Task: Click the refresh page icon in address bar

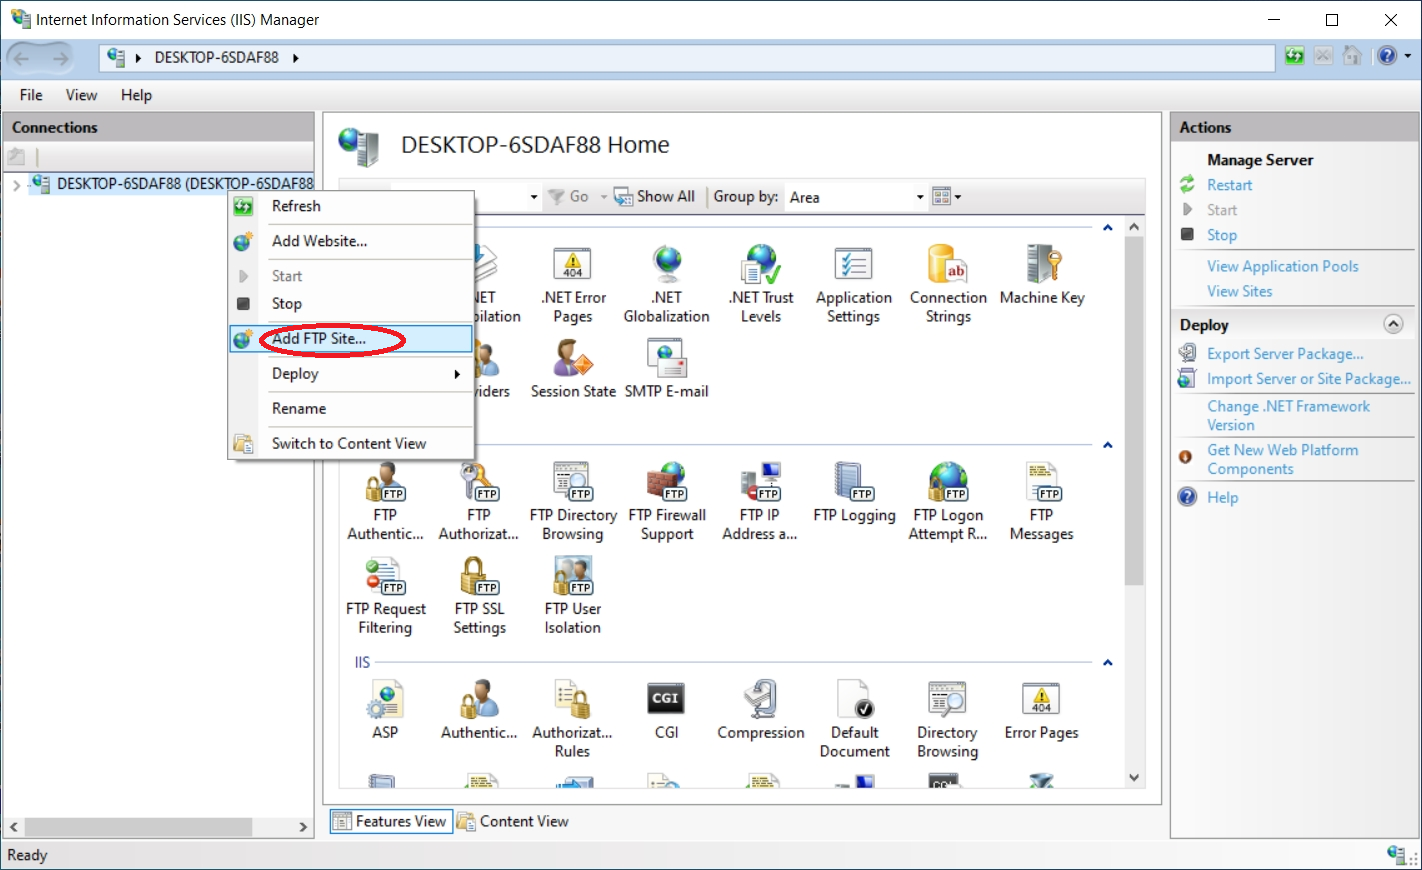Action: 1295,56
